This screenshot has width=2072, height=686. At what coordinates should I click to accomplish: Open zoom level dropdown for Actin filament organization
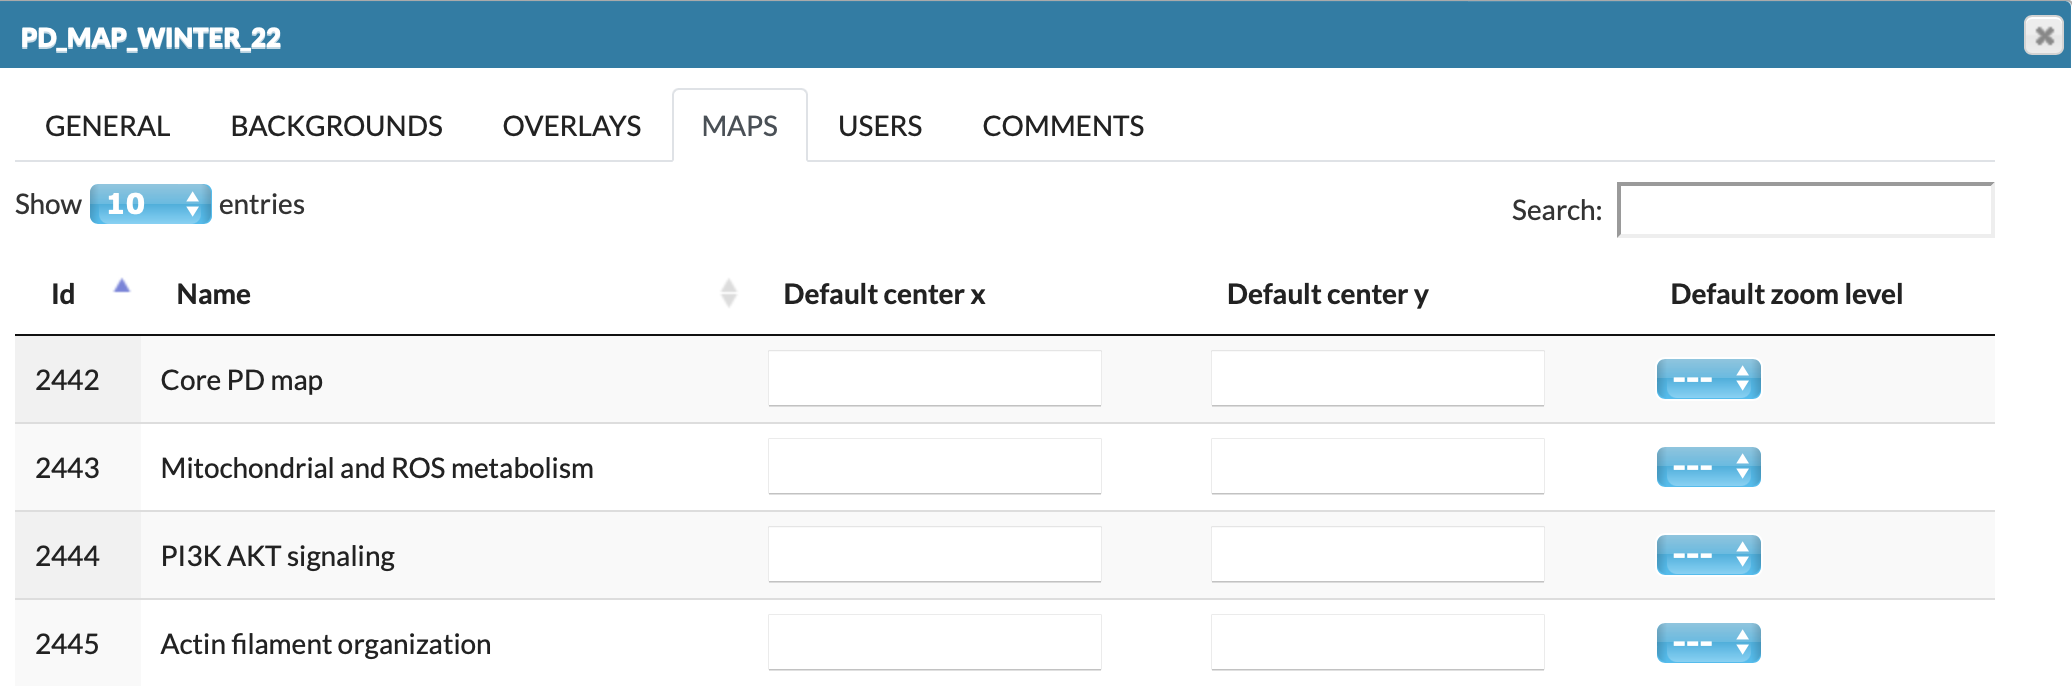pyautogui.click(x=1707, y=643)
